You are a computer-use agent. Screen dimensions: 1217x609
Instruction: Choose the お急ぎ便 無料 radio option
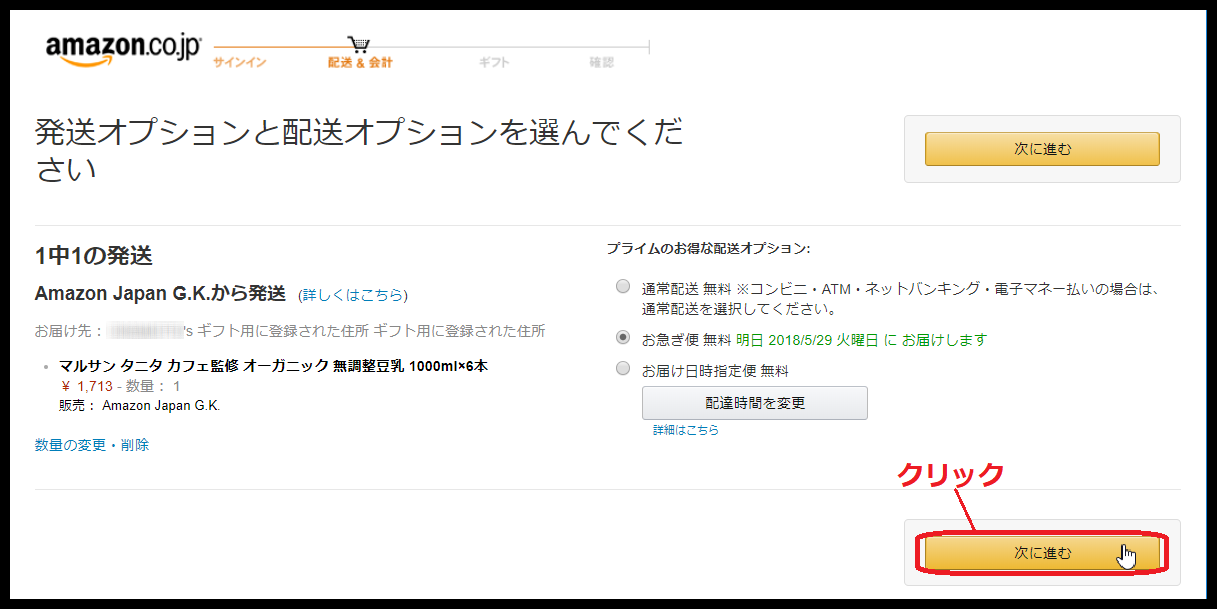pos(623,338)
